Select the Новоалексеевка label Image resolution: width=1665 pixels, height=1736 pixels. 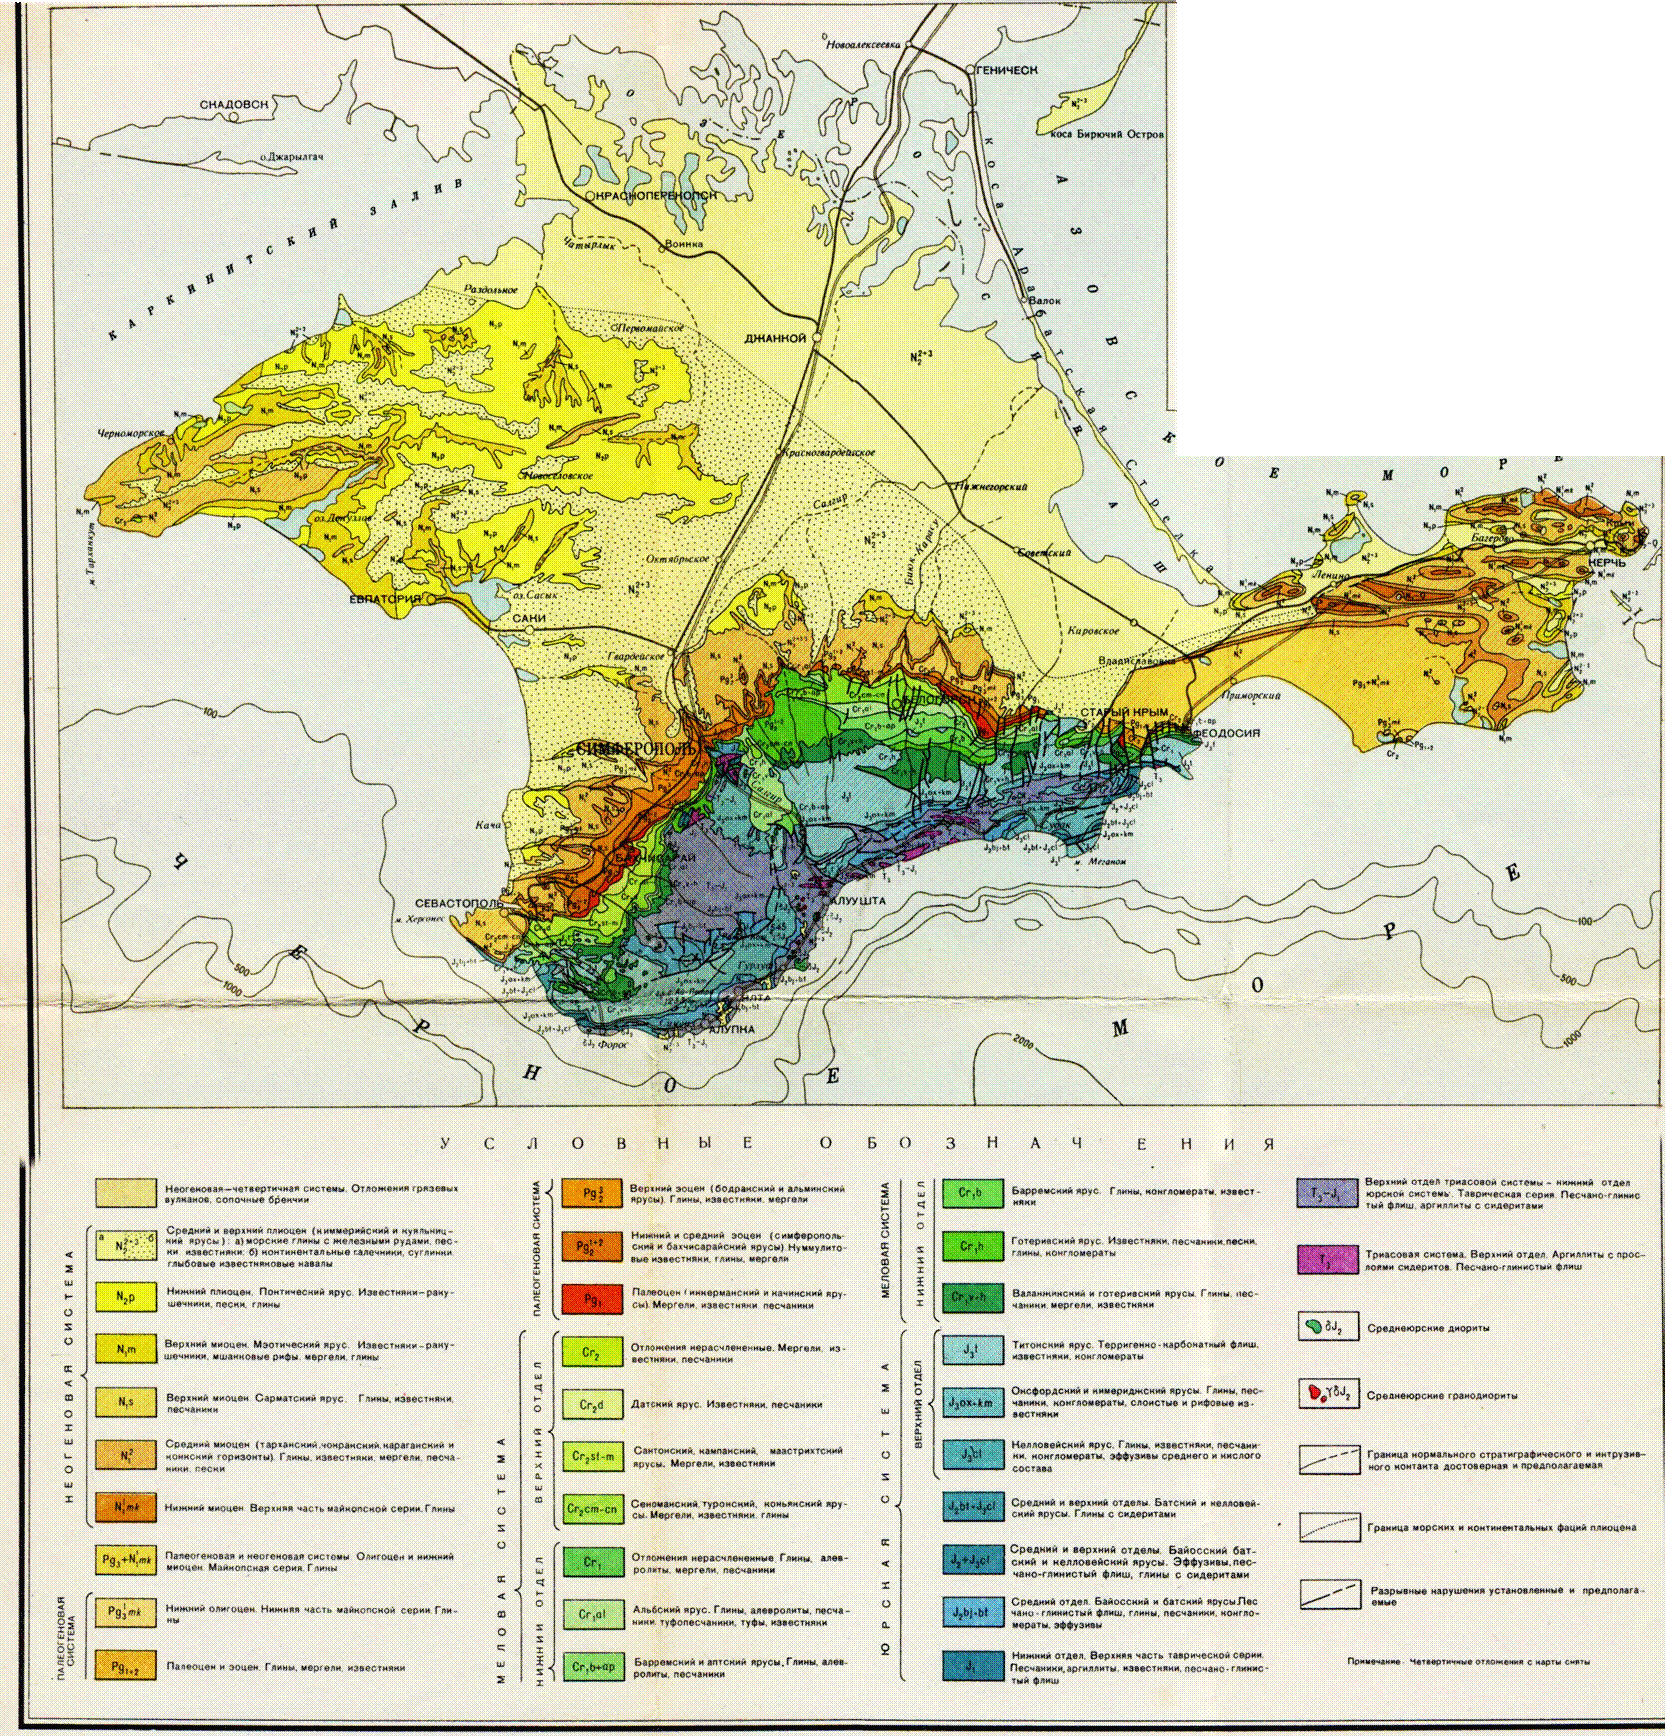864,44
